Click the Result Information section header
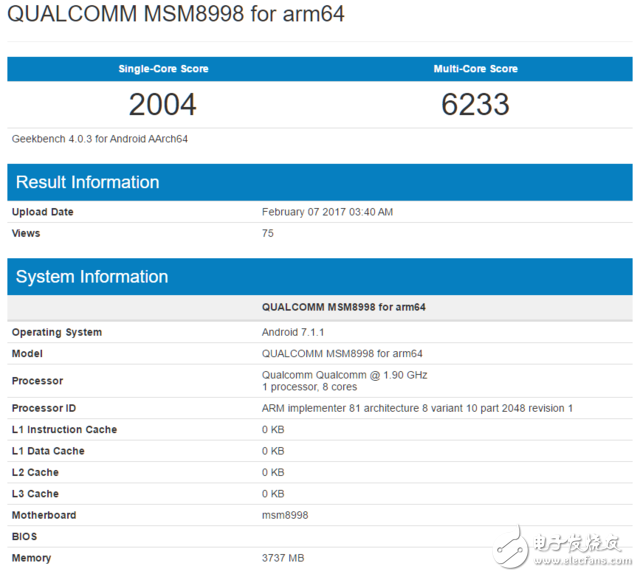 pyautogui.click(x=88, y=182)
